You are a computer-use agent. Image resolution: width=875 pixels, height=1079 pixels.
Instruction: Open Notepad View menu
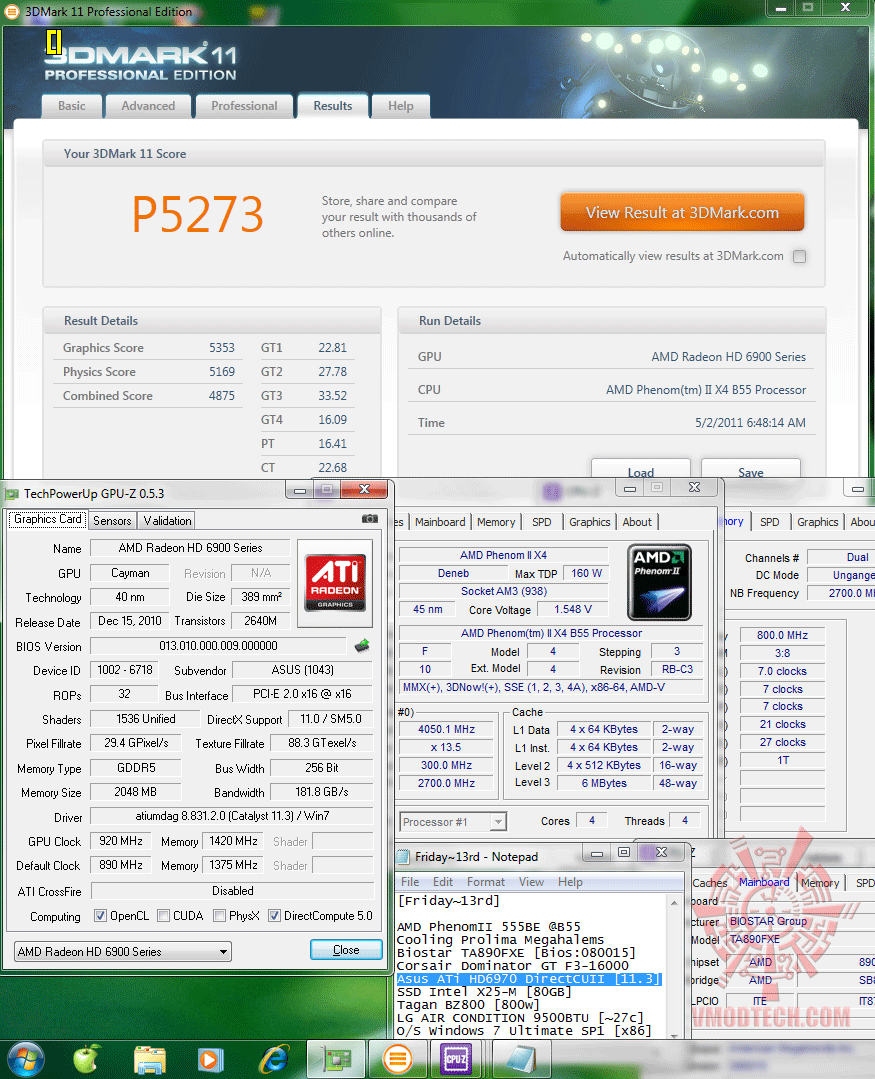(x=531, y=882)
